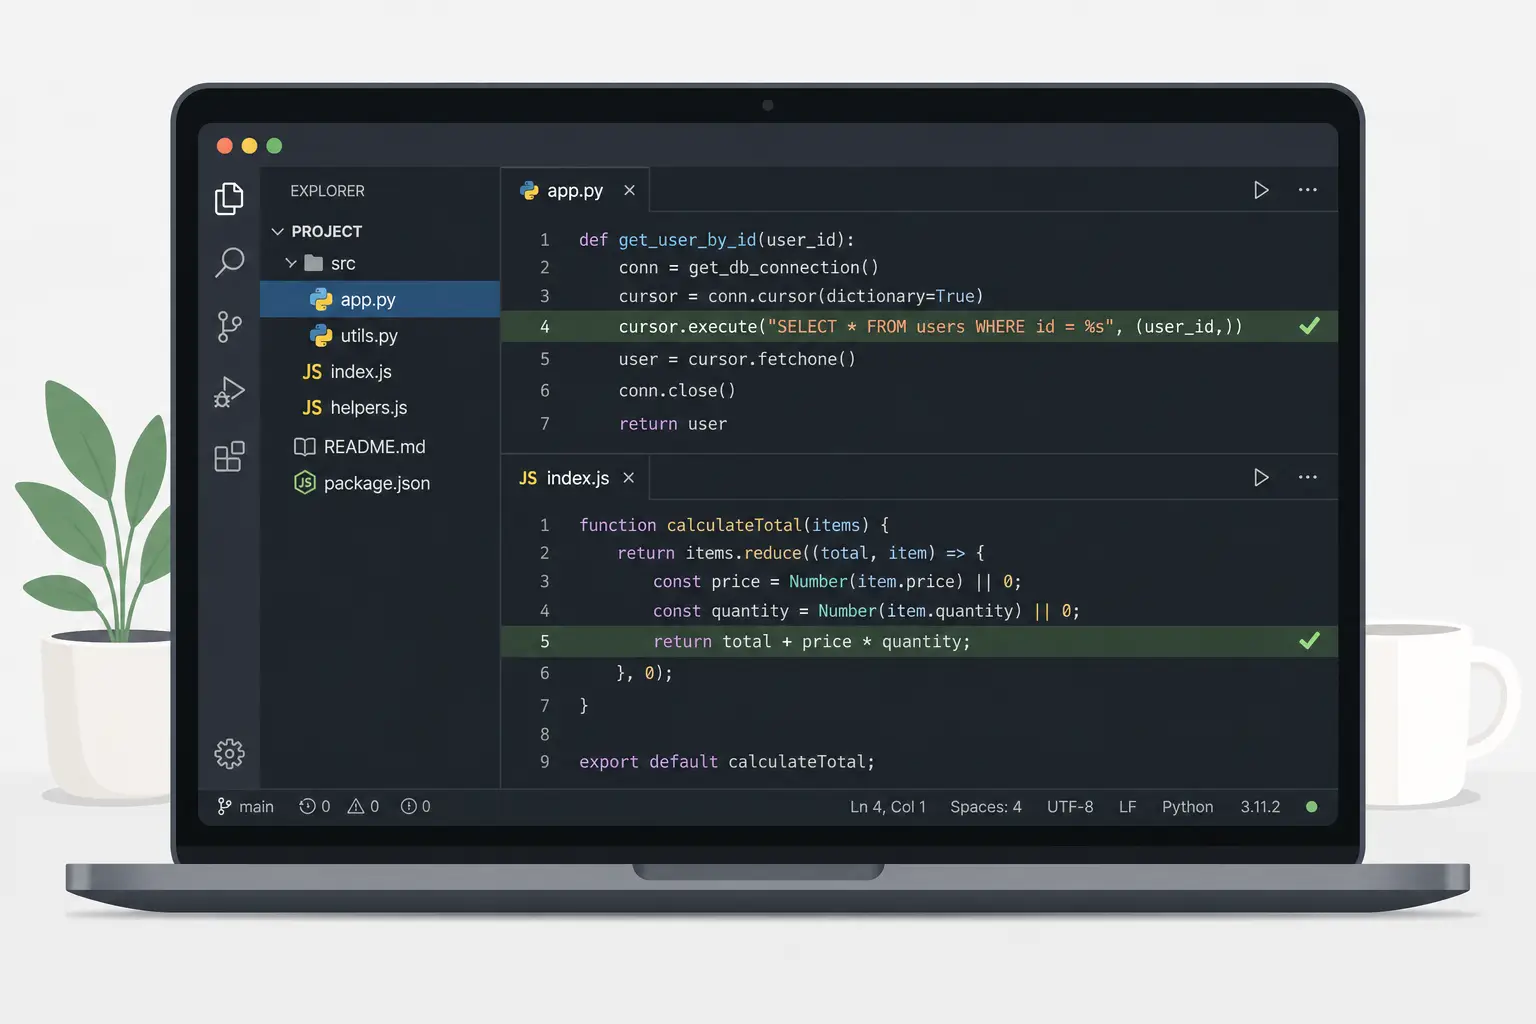Click the warnings triangle count in status bar

[363, 807]
